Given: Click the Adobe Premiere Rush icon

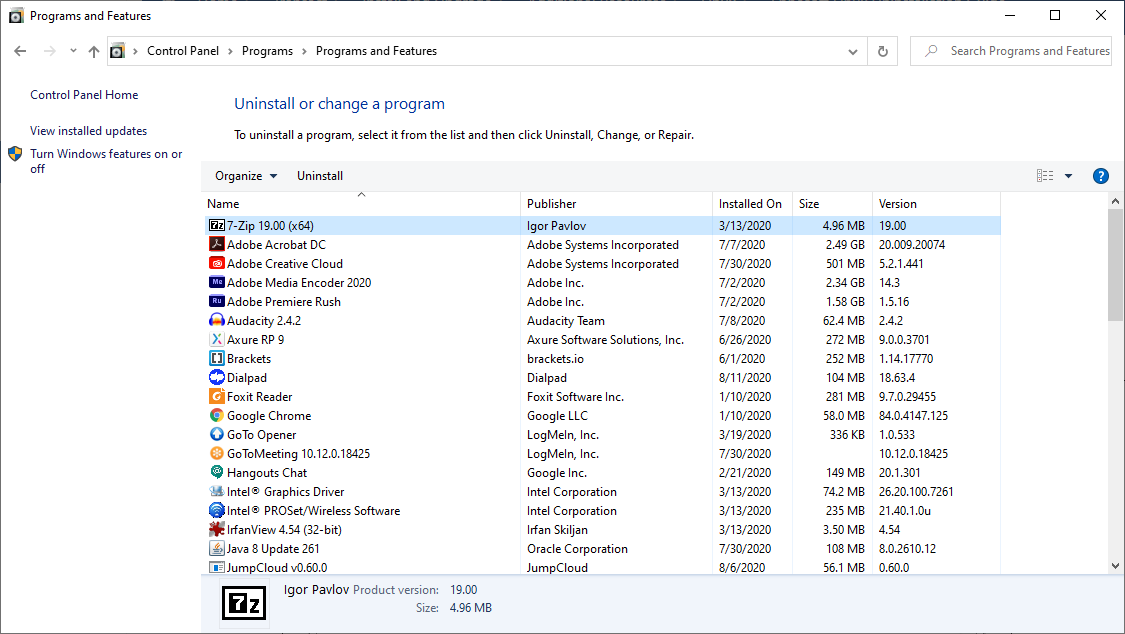Looking at the screenshot, I should pos(217,301).
